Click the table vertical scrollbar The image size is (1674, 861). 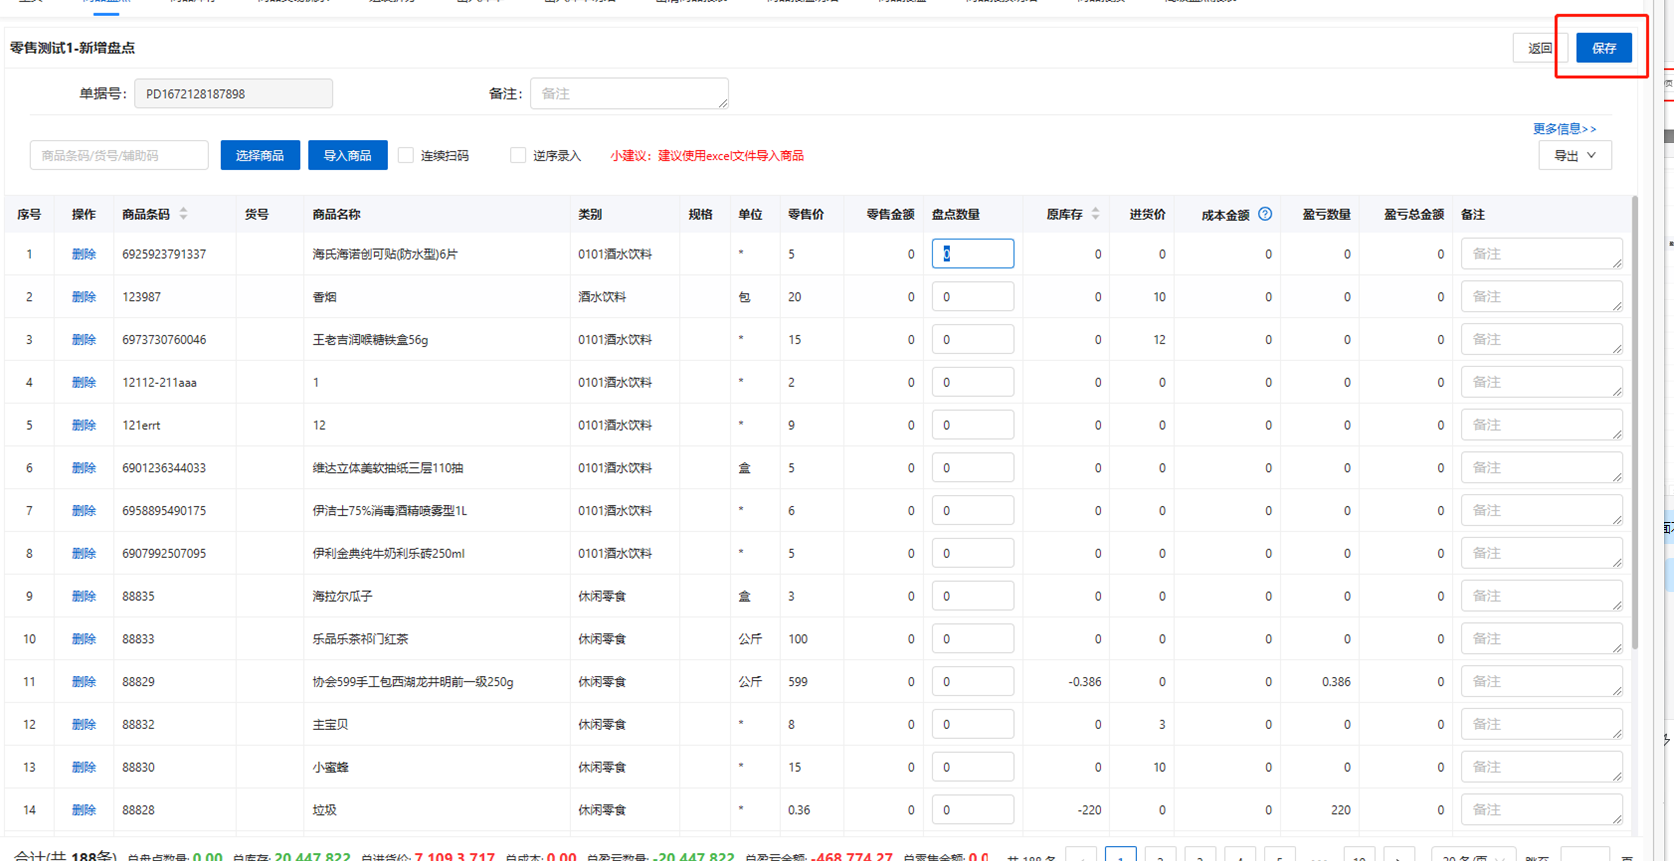(1635, 422)
